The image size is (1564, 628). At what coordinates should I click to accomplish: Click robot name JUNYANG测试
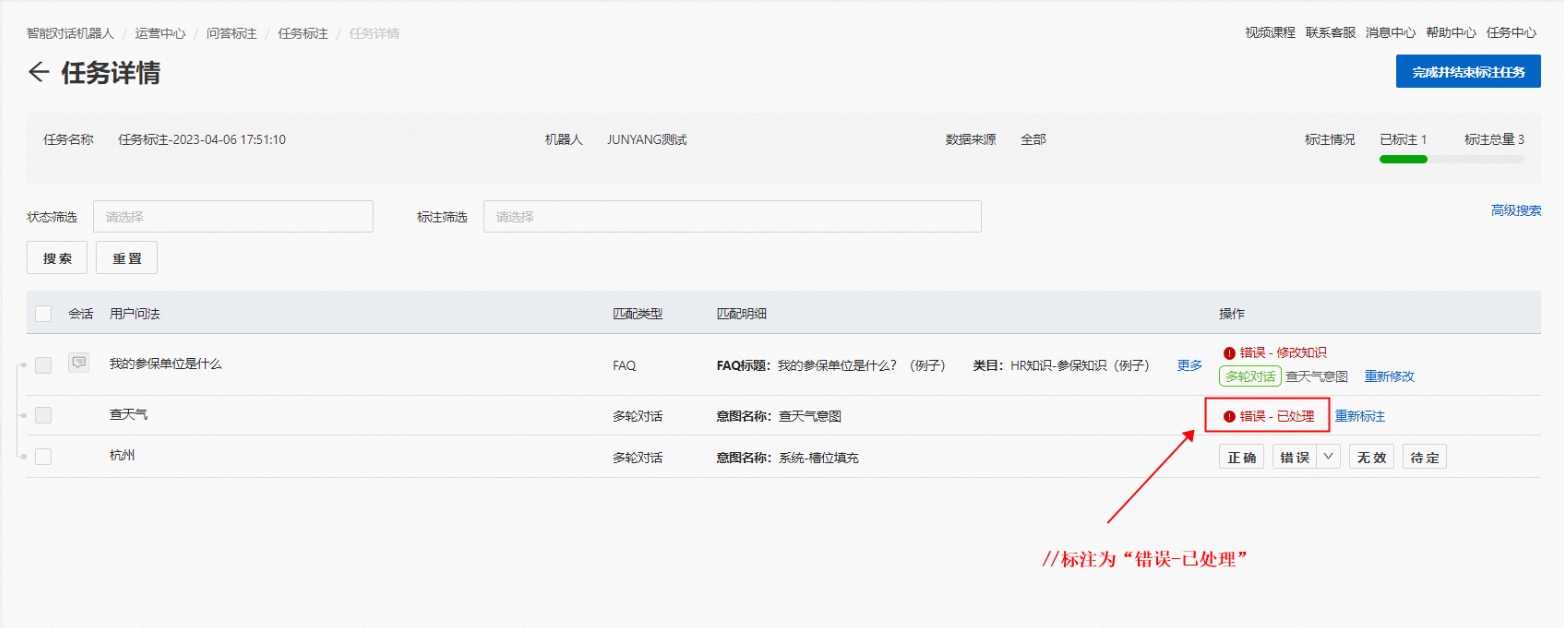(647, 140)
